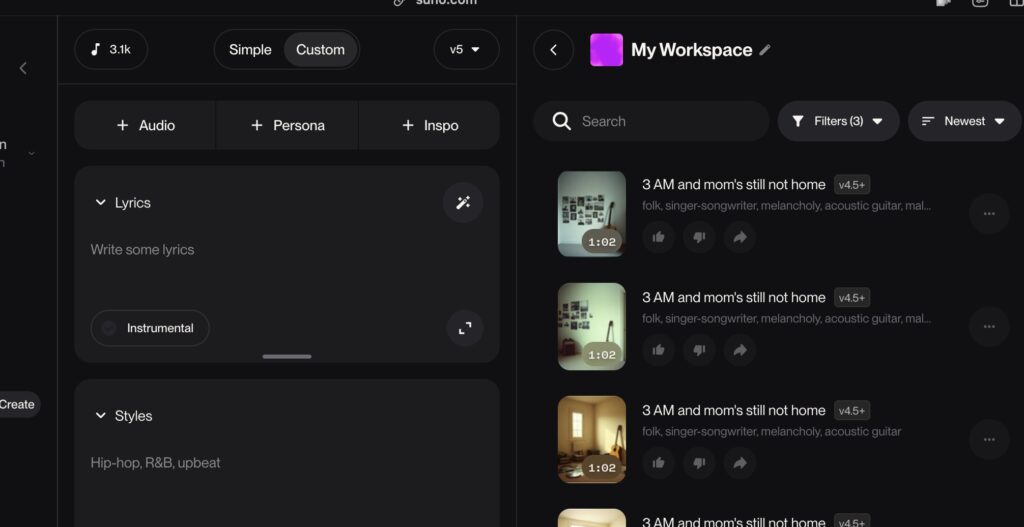The width and height of the screenshot is (1024, 527).
Task: Open the v5 model version dropdown
Action: coord(466,49)
